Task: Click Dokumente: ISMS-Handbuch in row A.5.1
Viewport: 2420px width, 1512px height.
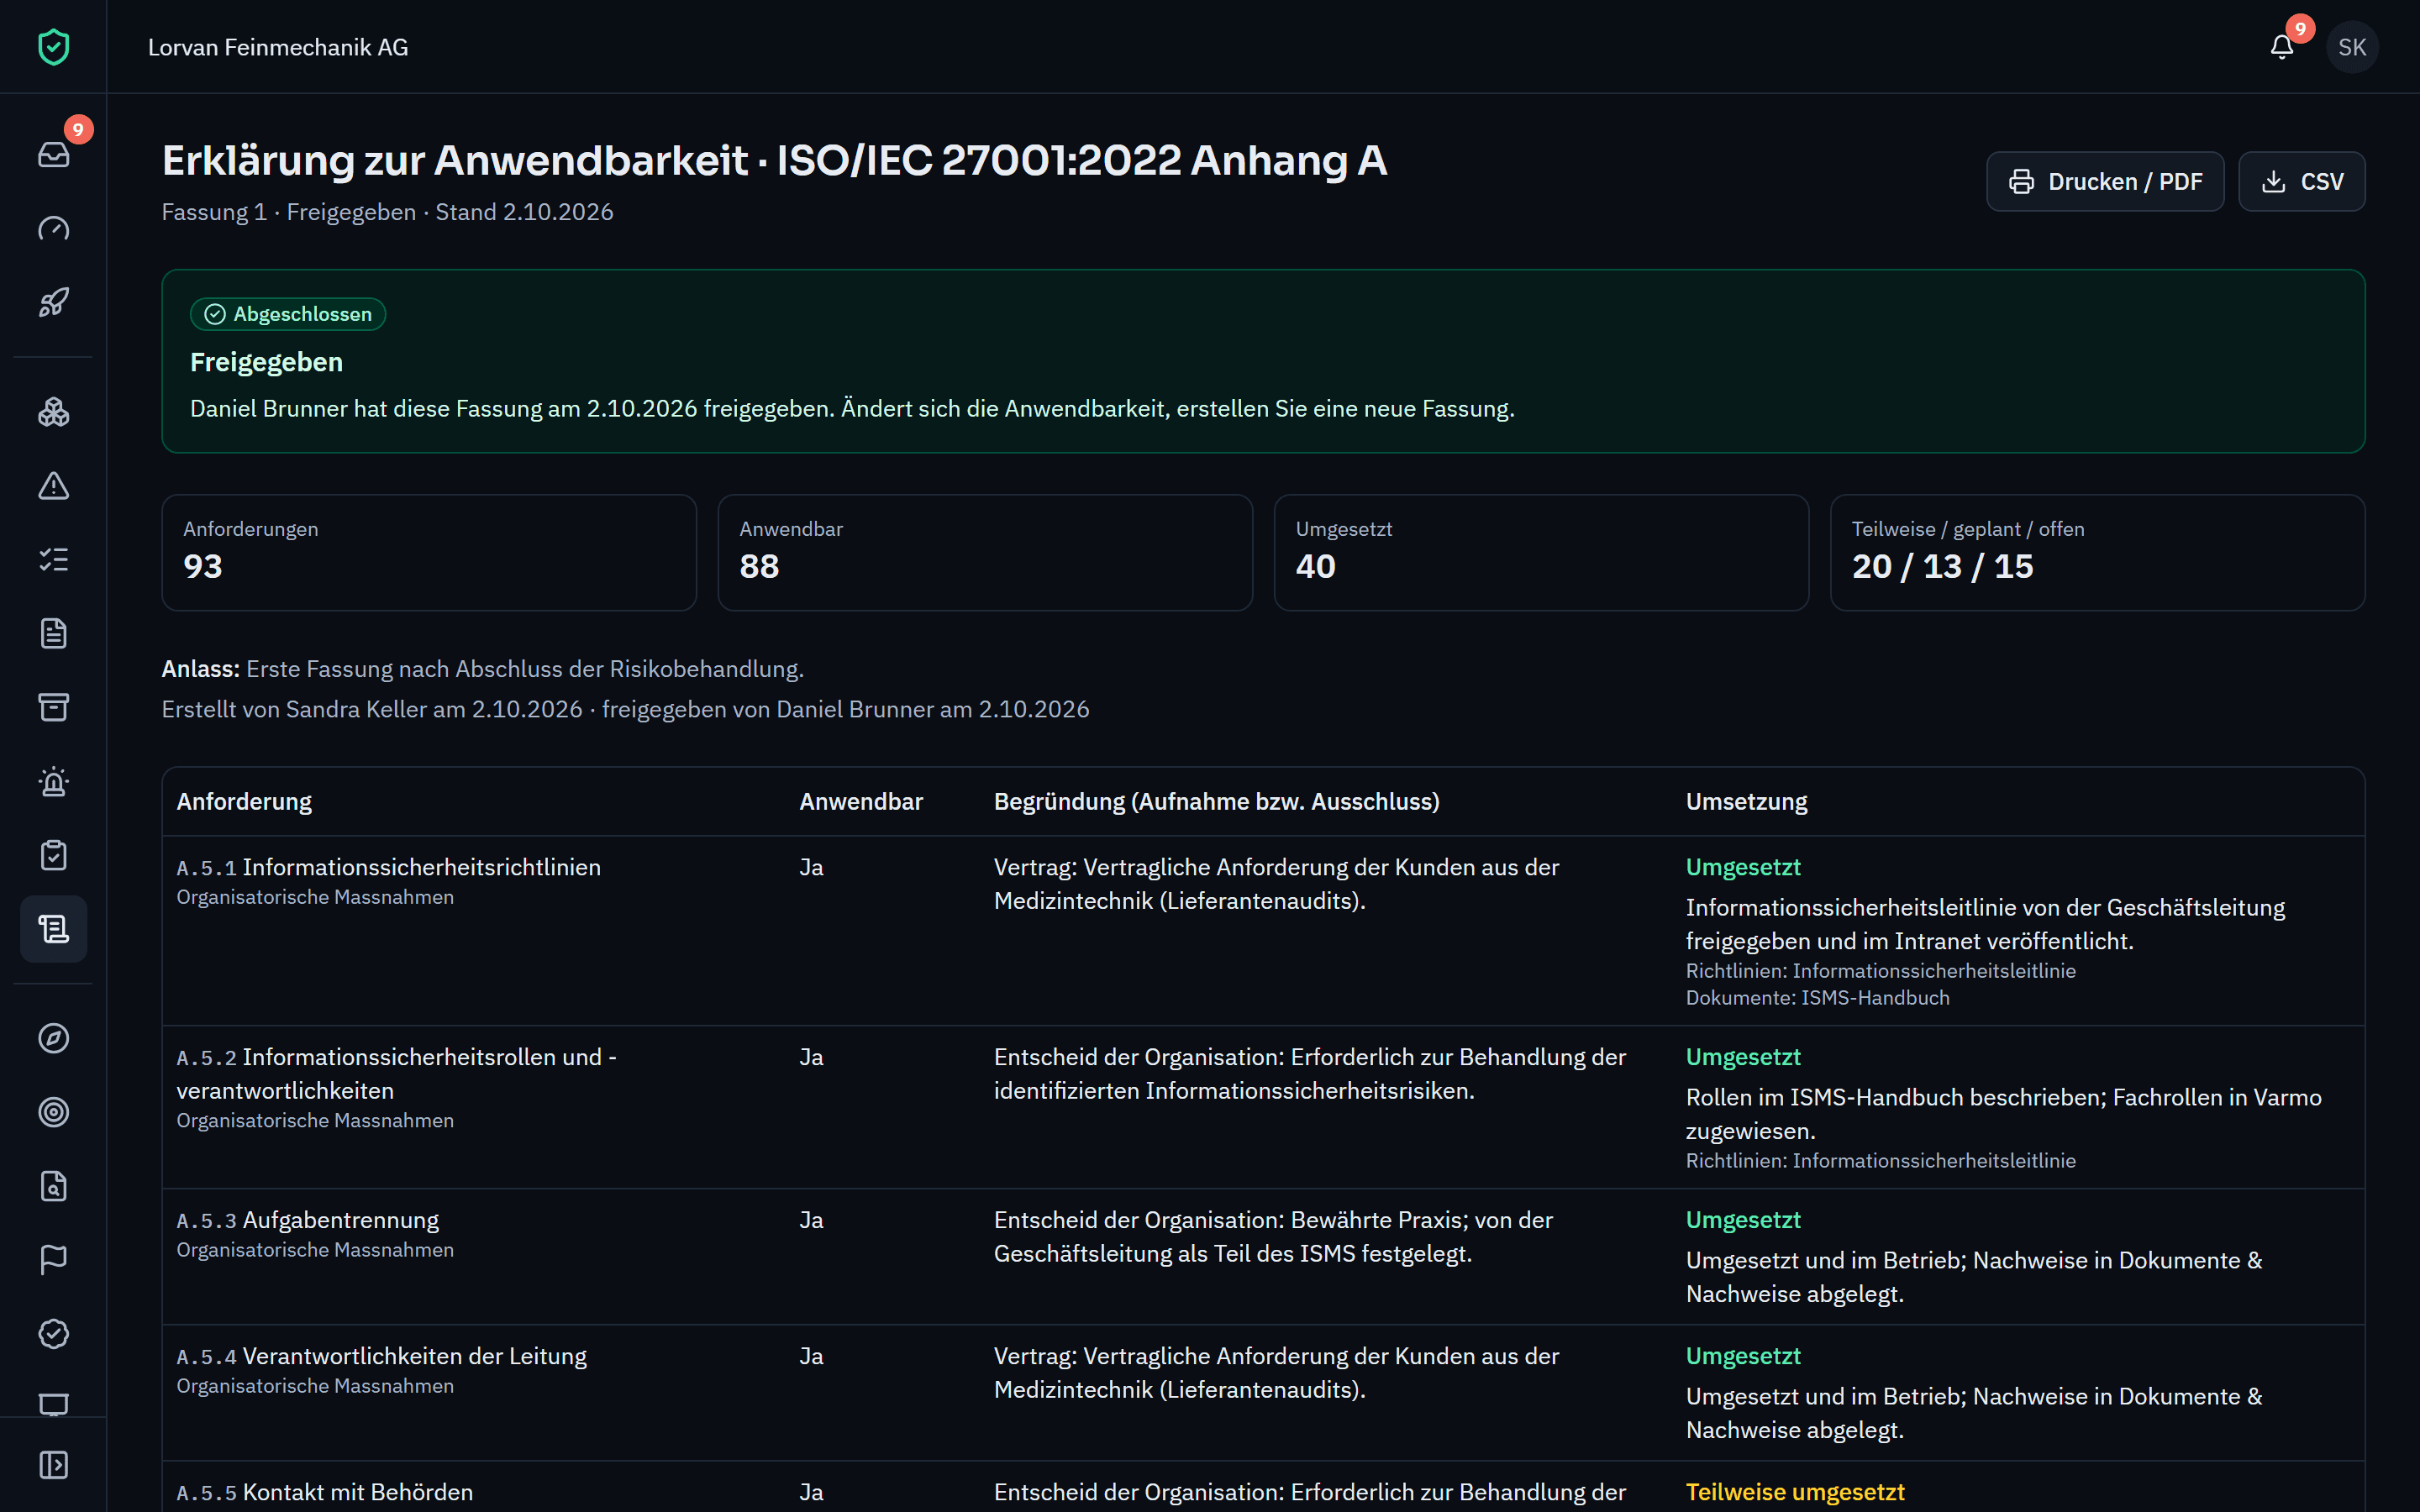Action: pyautogui.click(x=1817, y=998)
